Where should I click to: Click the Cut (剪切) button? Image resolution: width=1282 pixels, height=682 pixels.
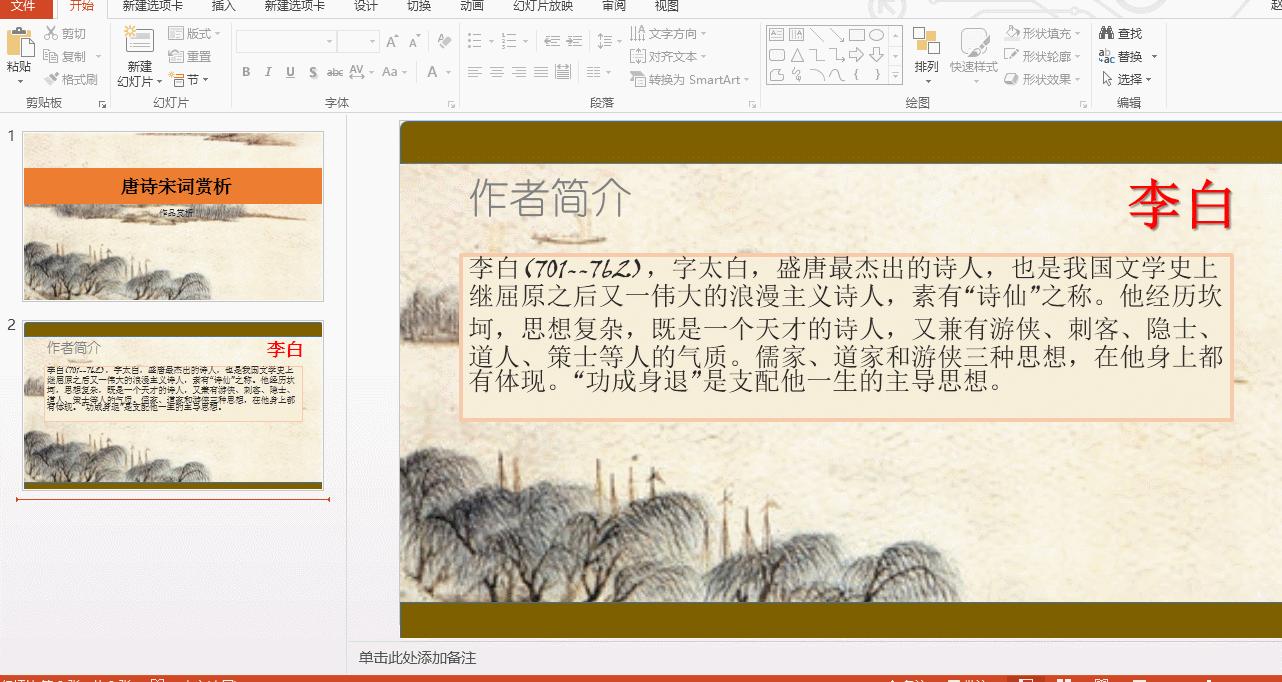click(65, 34)
